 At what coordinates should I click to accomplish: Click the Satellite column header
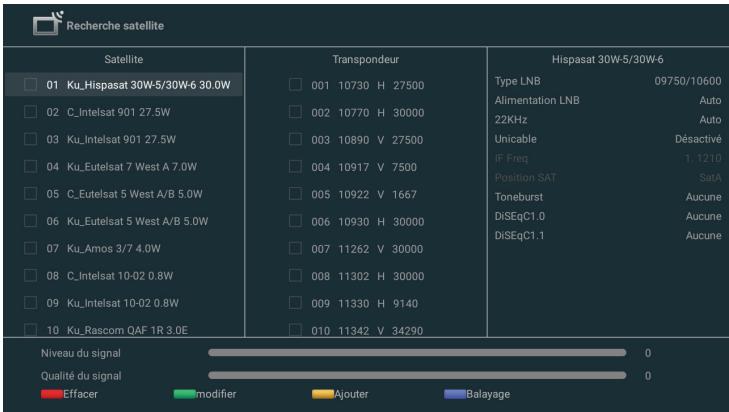tap(124, 60)
